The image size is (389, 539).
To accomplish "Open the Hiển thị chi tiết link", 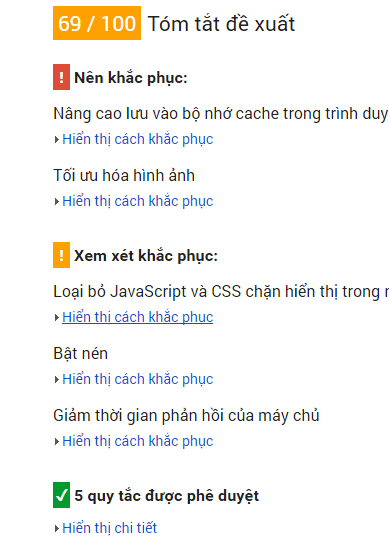I will [x=110, y=528].
